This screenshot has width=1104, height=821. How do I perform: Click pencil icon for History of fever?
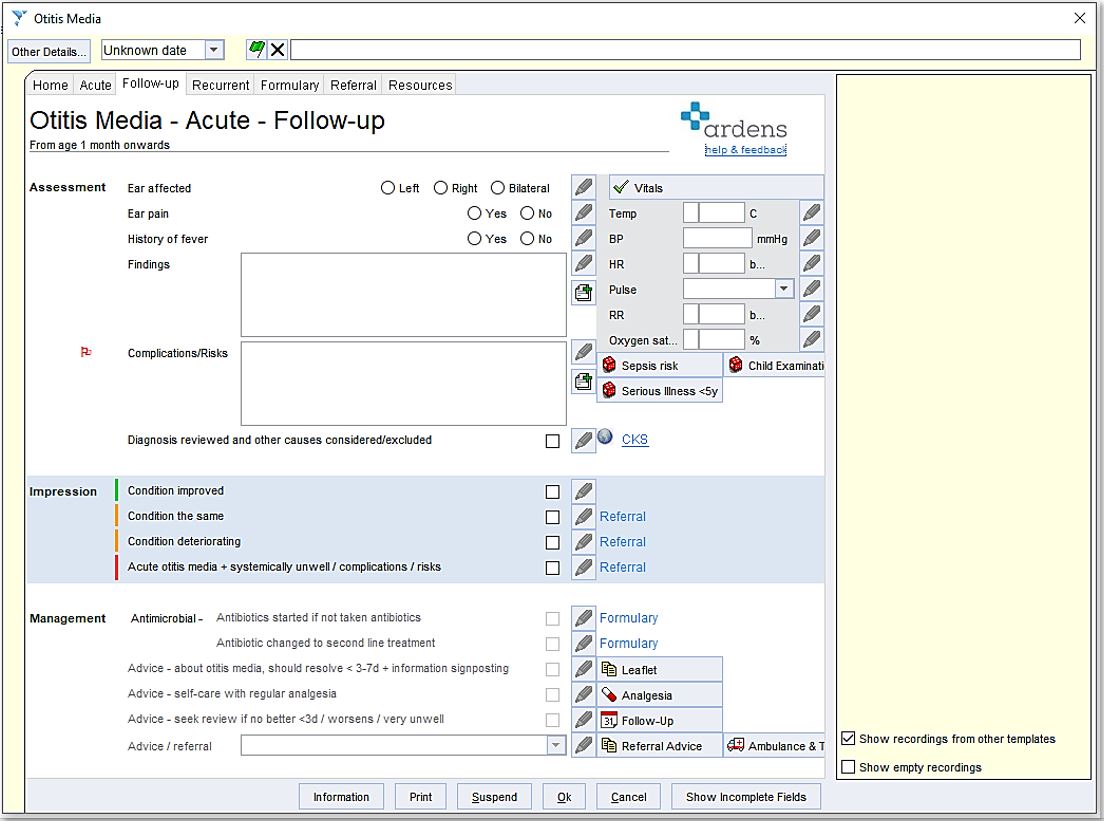tap(583, 238)
